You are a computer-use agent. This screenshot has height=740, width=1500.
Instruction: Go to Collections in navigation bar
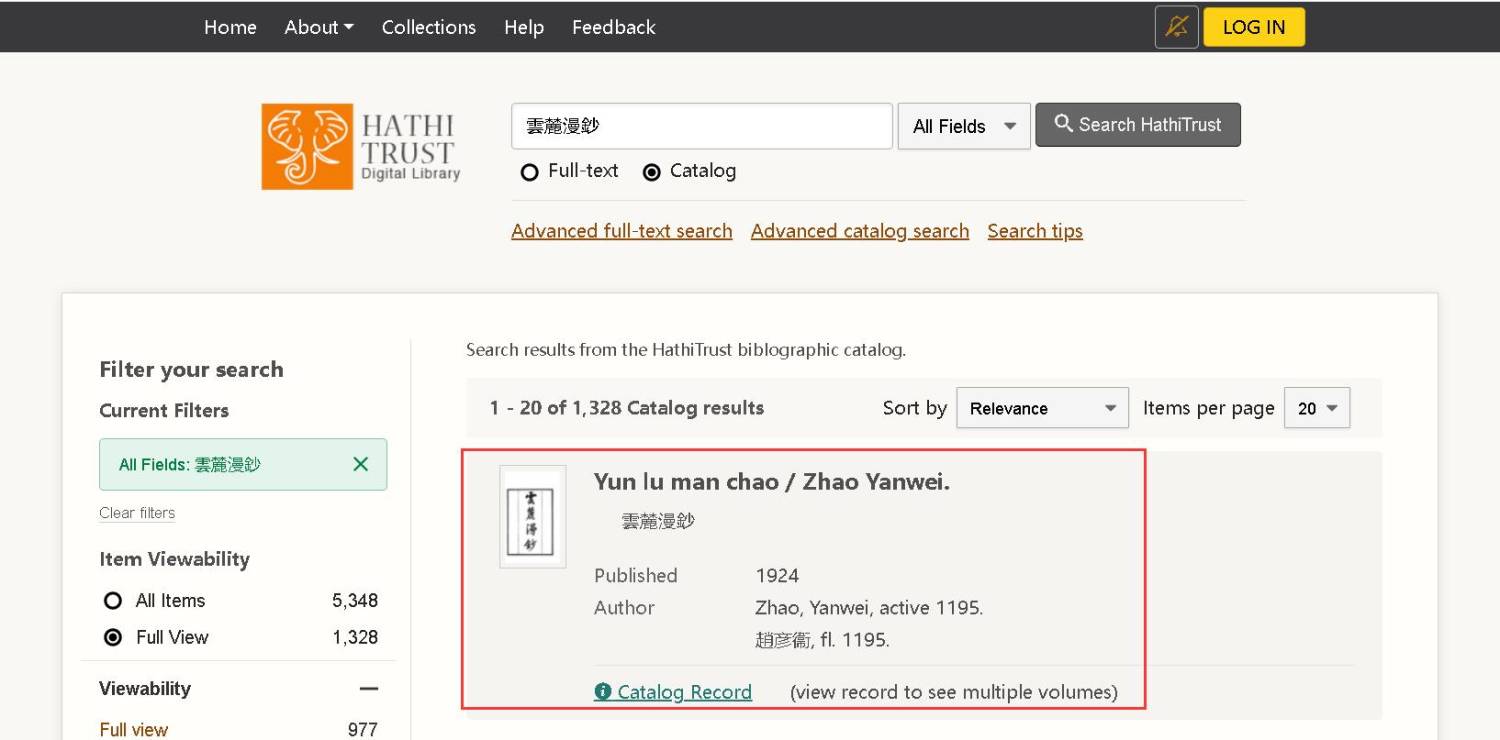pyautogui.click(x=428, y=27)
